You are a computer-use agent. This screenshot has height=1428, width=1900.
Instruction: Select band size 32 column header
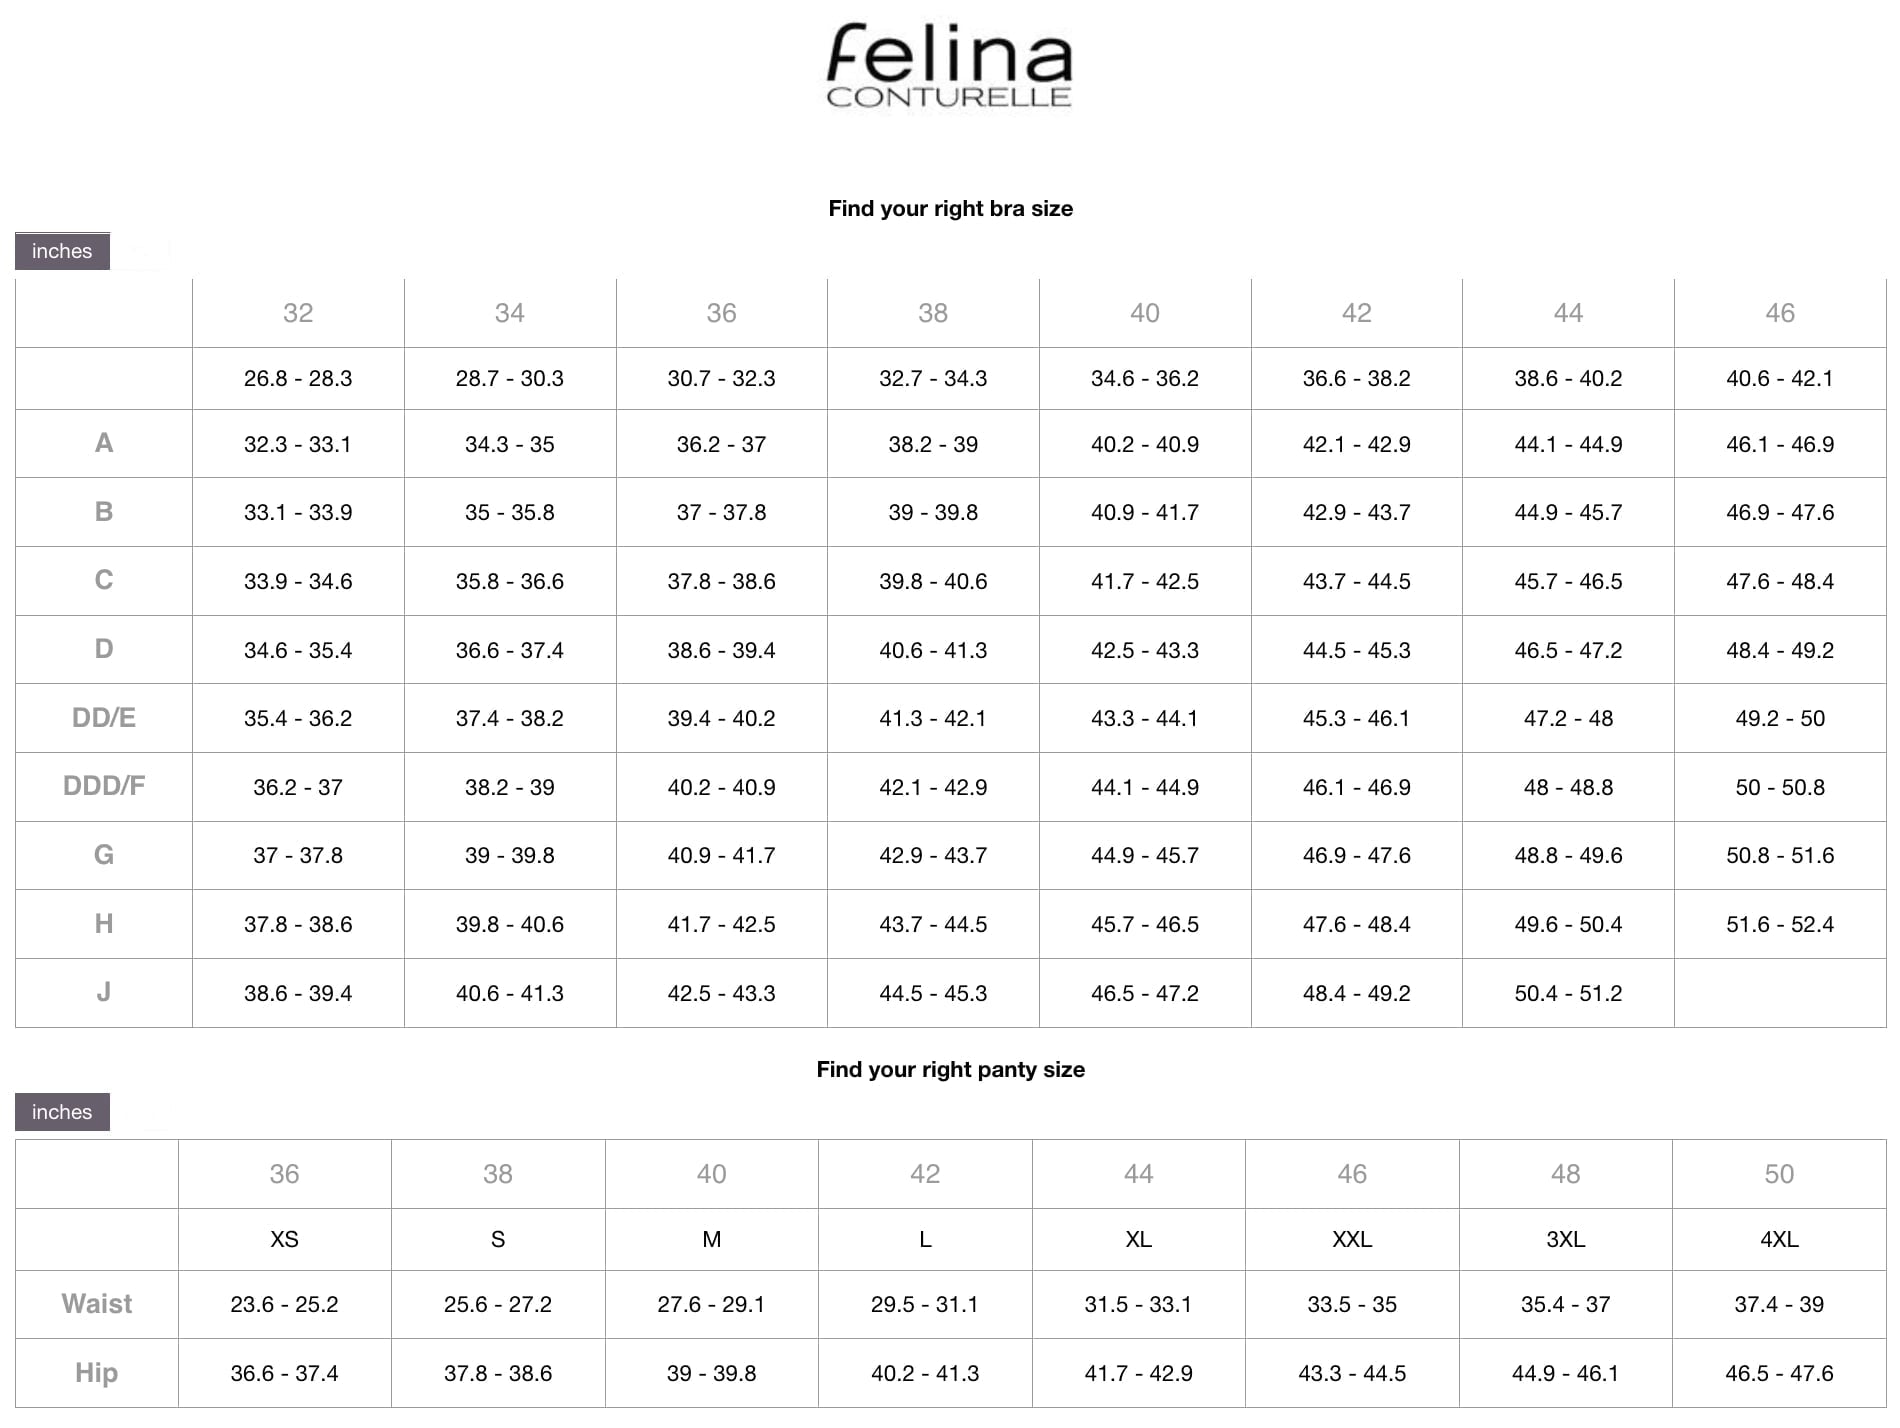(x=298, y=313)
